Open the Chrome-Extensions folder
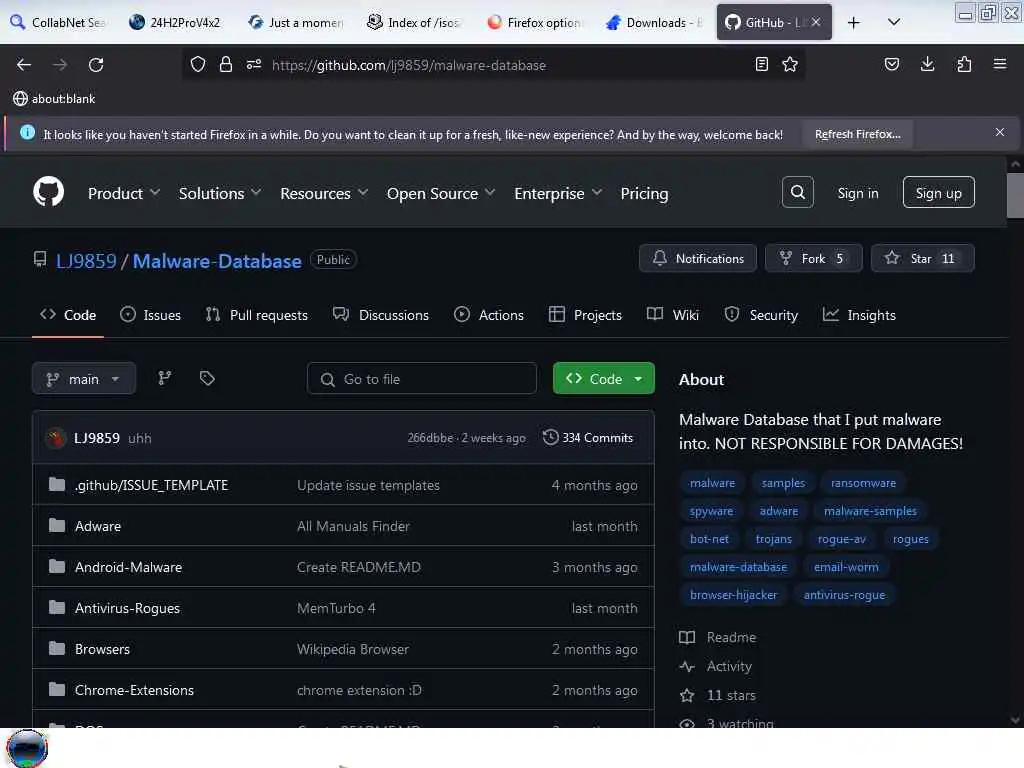1024x768 pixels. tap(134, 690)
